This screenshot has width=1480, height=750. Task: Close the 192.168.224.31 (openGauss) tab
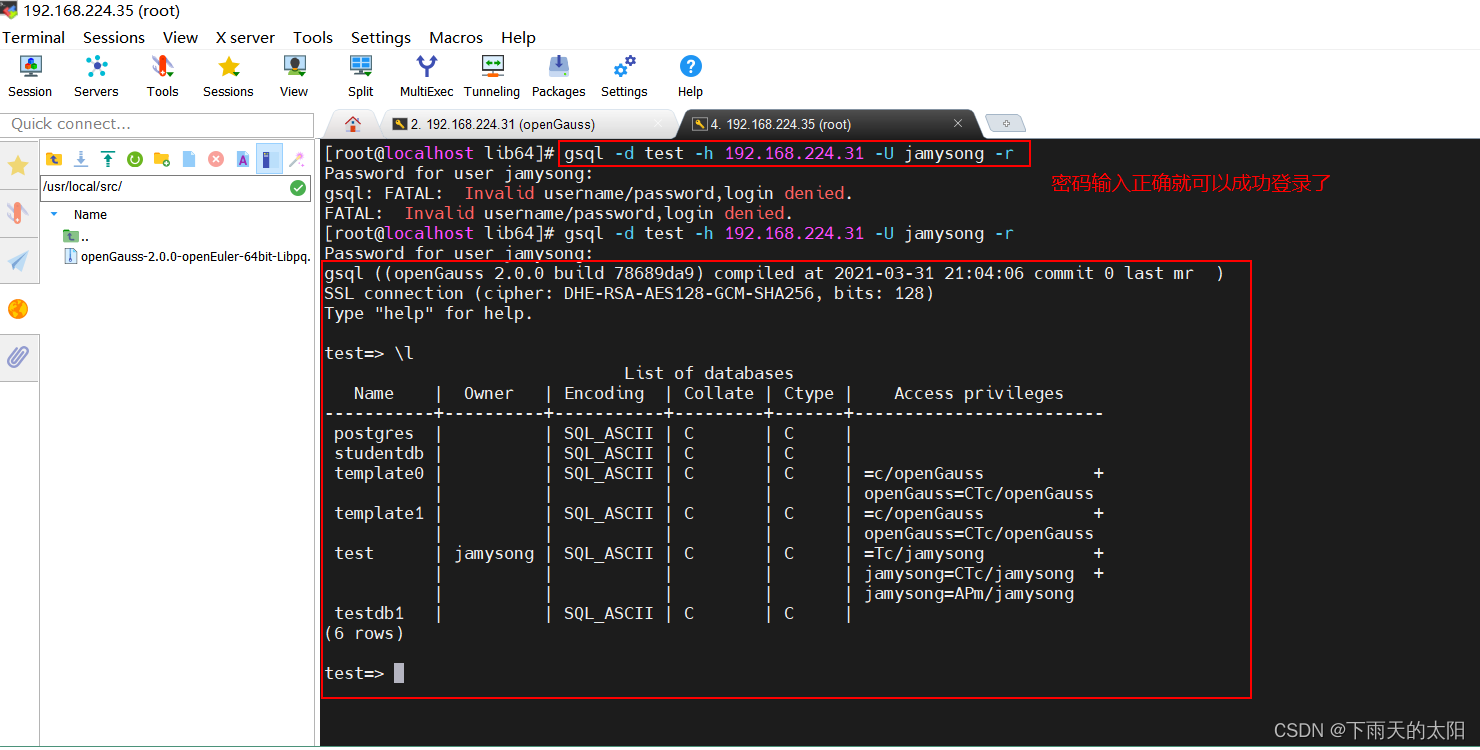coord(658,124)
